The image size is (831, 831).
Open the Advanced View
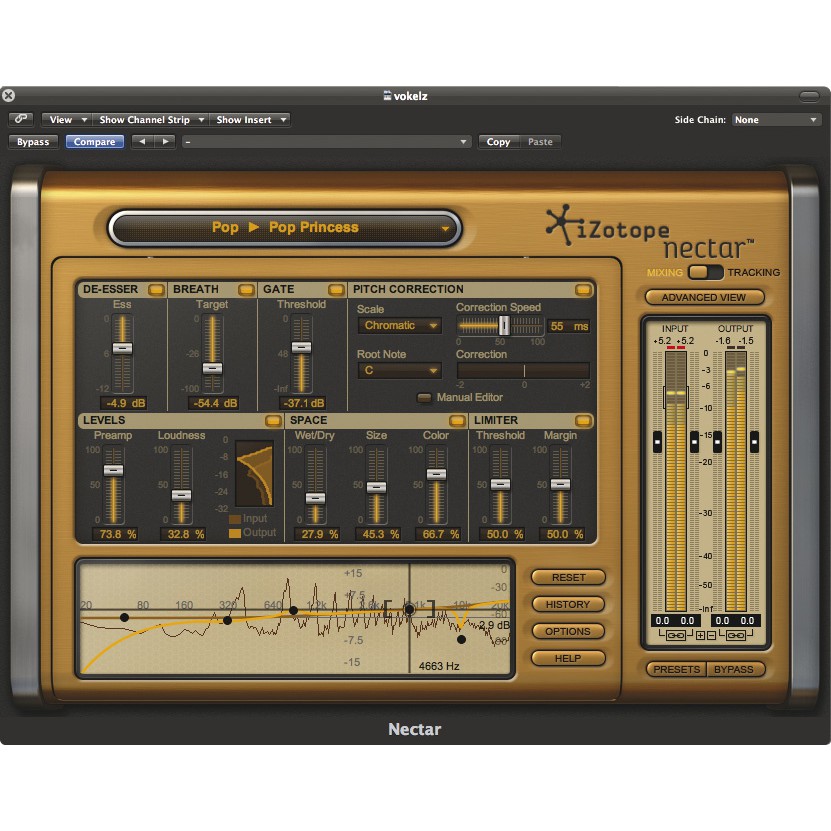coord(704,297)
